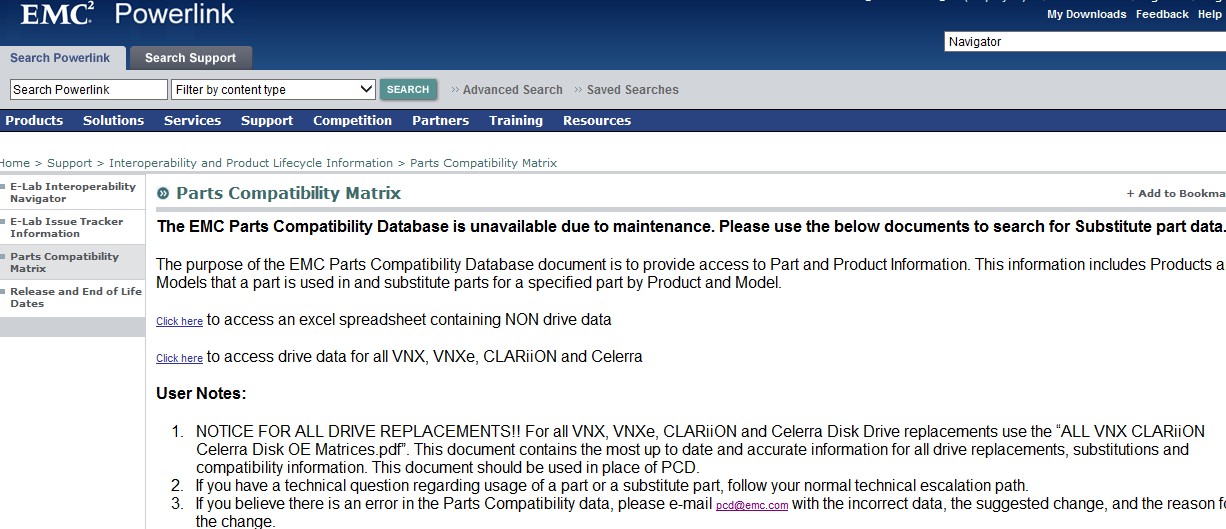This screenshot has height=529, width=1226.
Task: Click the NOTICE FOR ALL DRIVE REPLACEMENTS note
Action: coord(700,449)
